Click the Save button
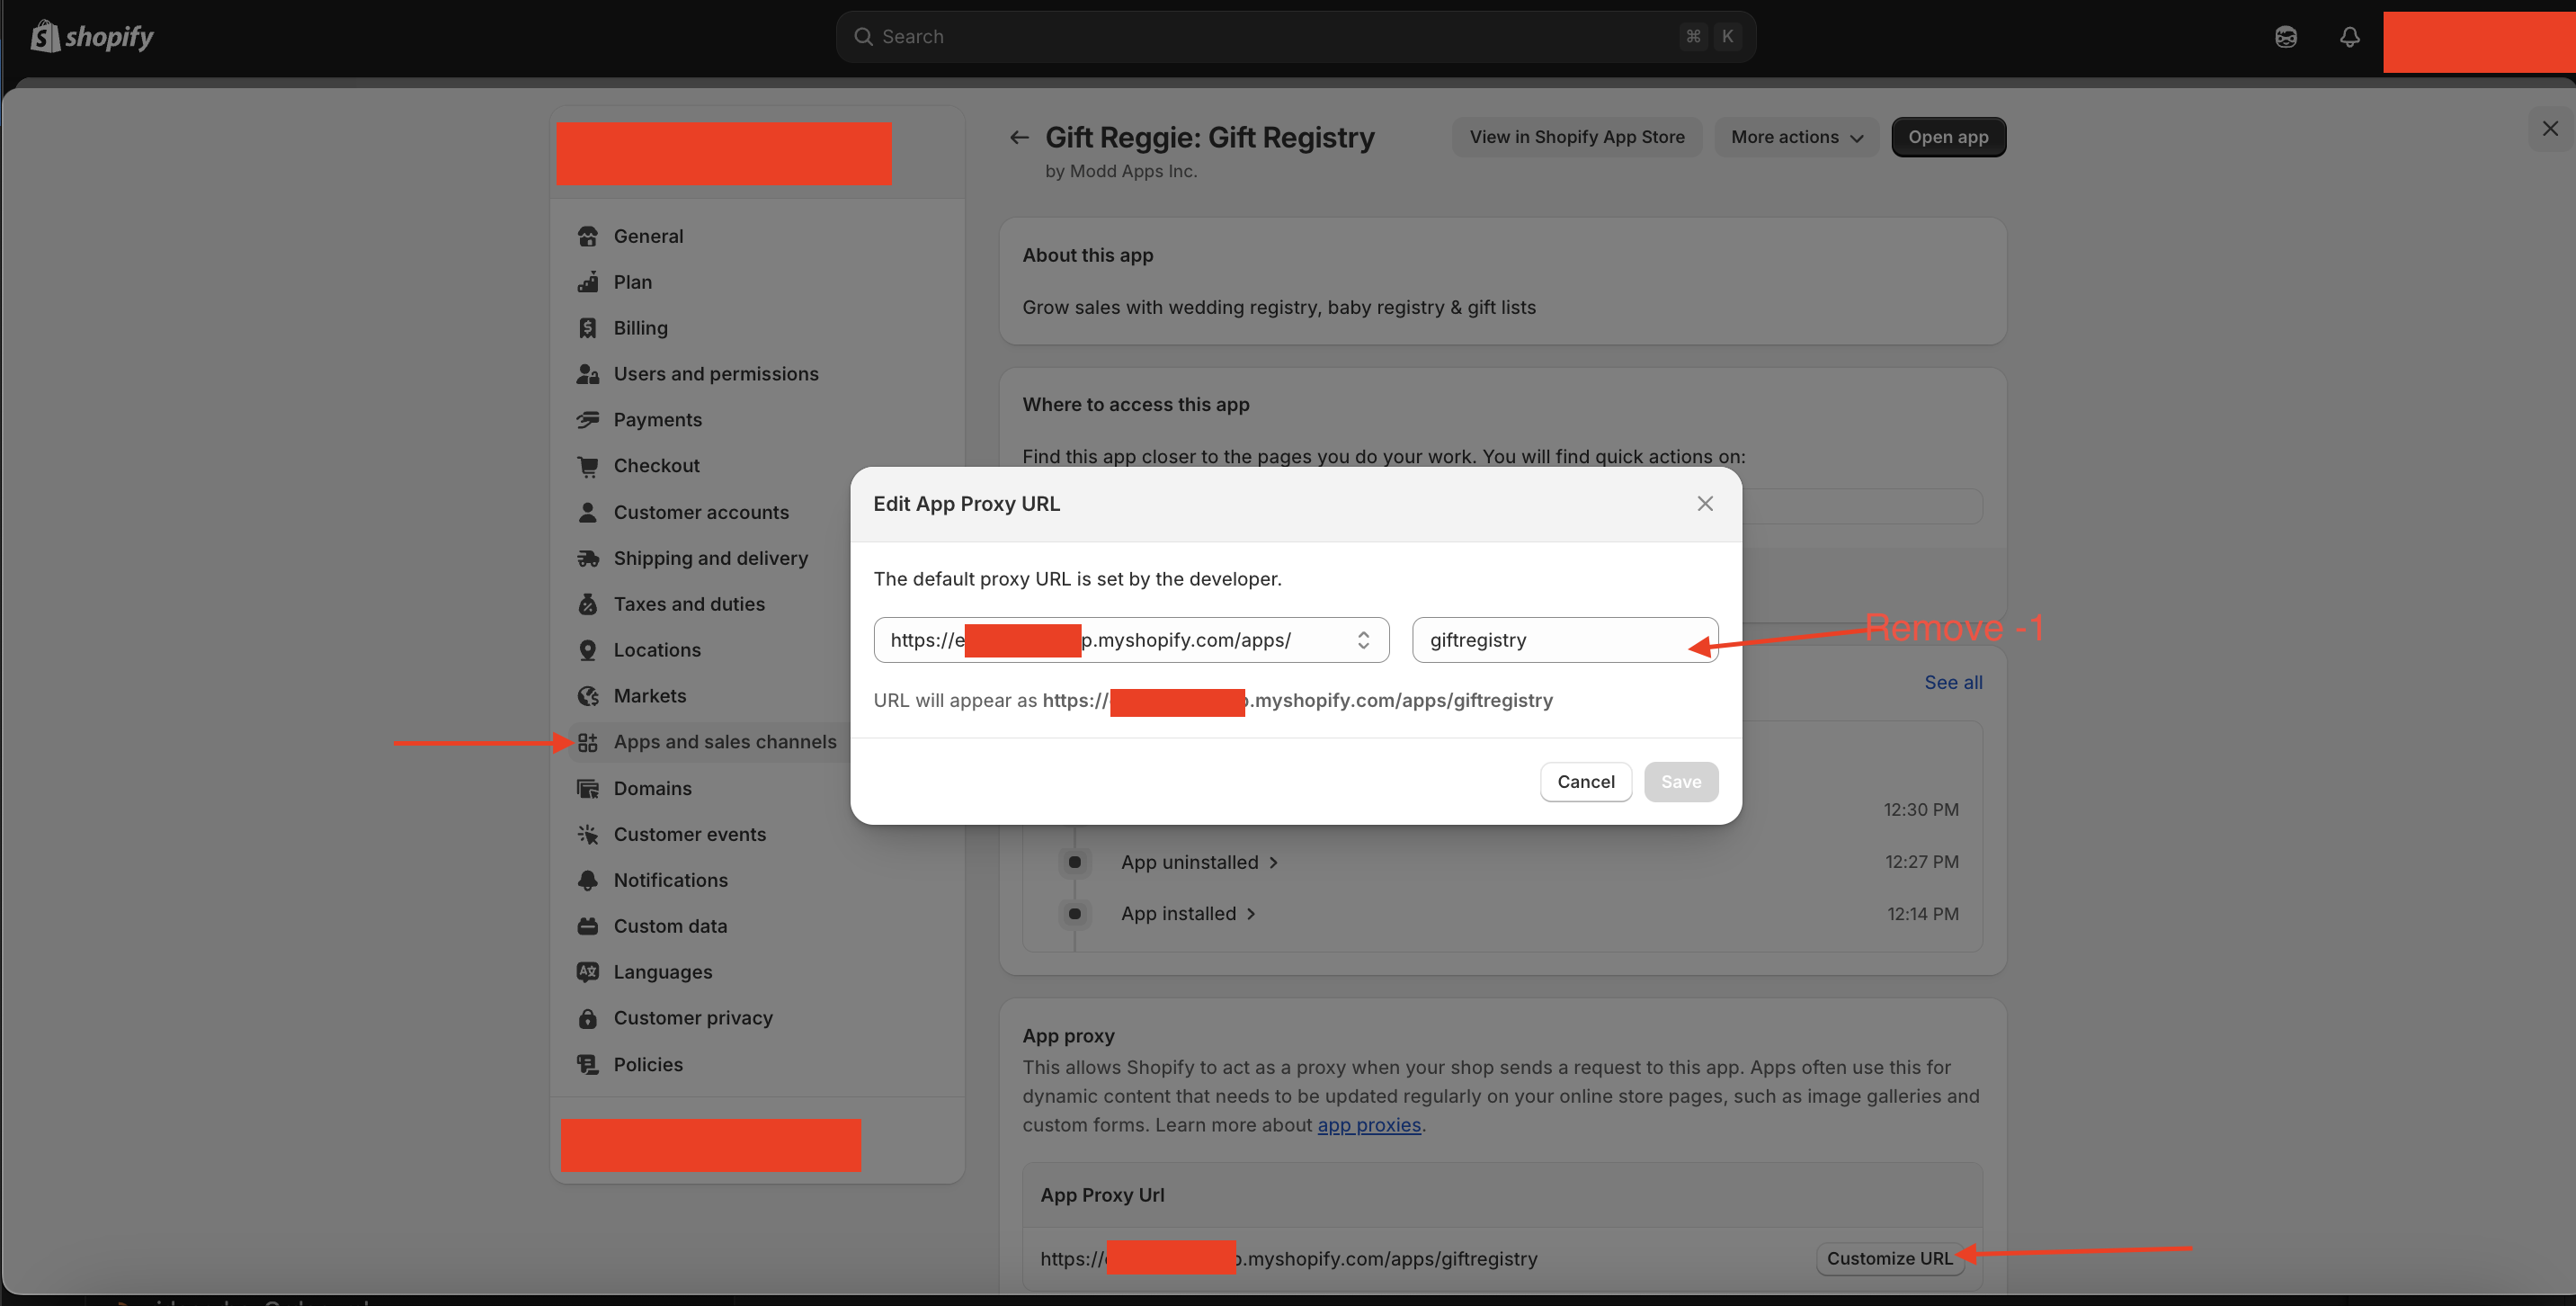The width and height of the screenshot is (2576, 1306). click(1680, 782)
